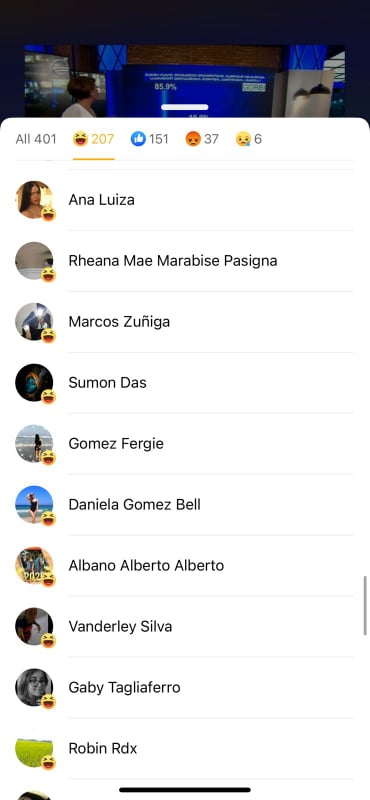
Task: Tap Albano Alberto Alberto's avatar
Action: tap(34, 565)
